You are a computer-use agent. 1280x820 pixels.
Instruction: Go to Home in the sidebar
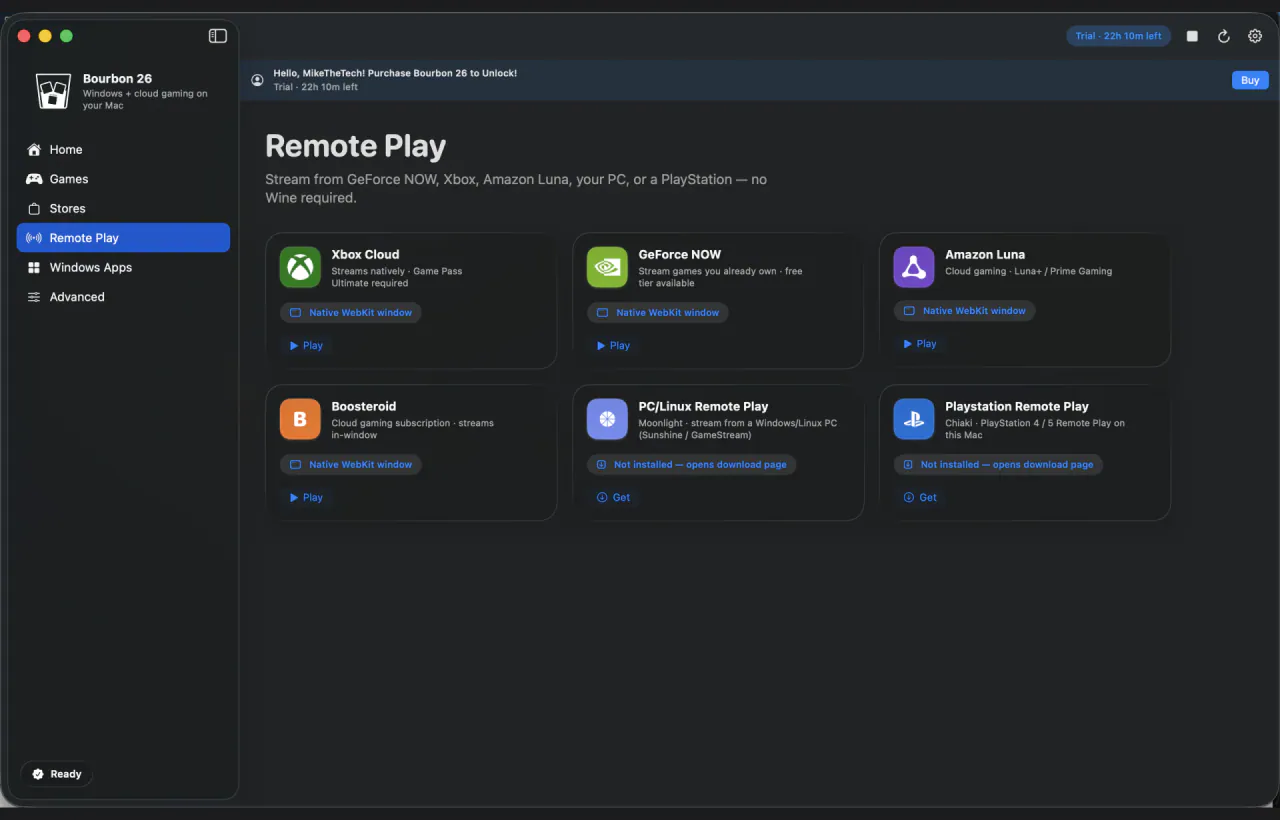(x=123, y=150)
